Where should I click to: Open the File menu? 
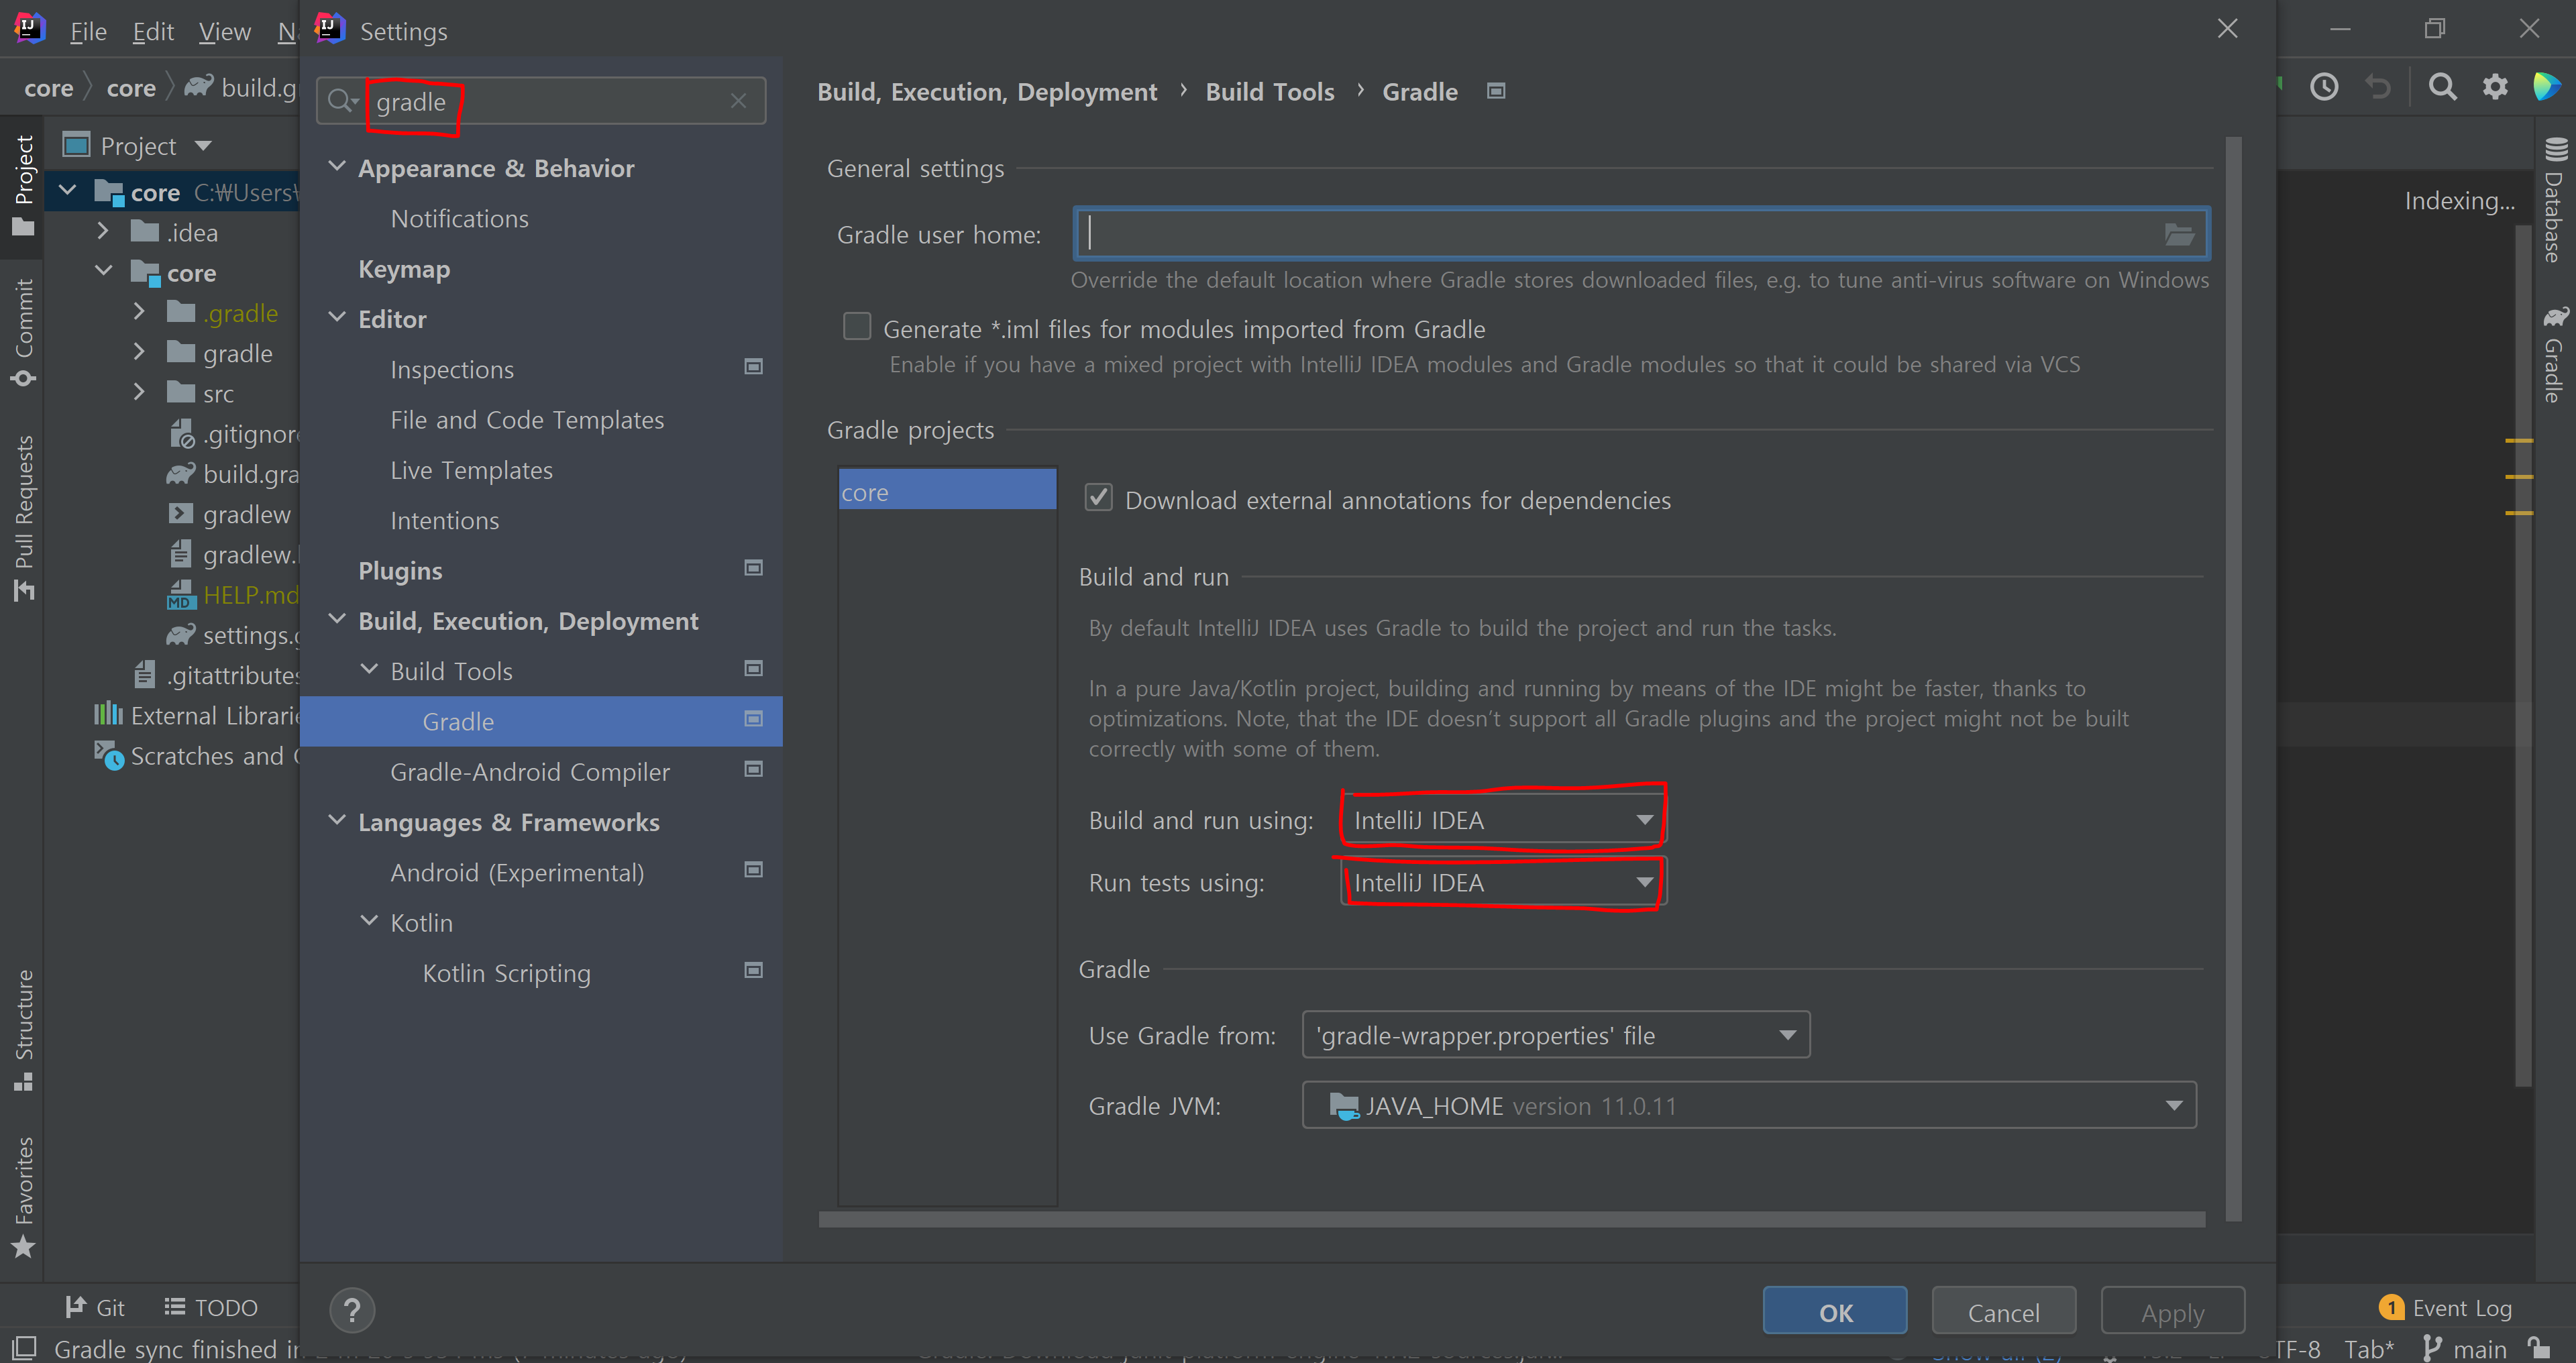click(x=88, y=32)
